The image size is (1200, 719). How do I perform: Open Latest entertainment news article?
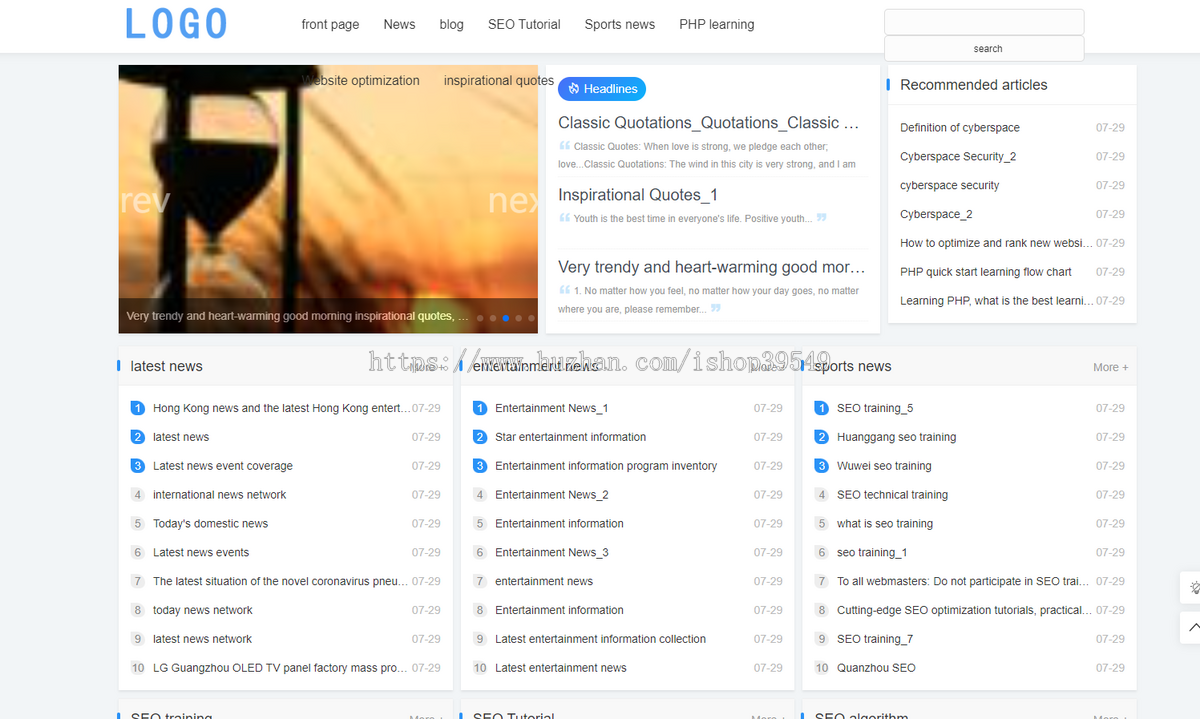click(x=561, y=669)
